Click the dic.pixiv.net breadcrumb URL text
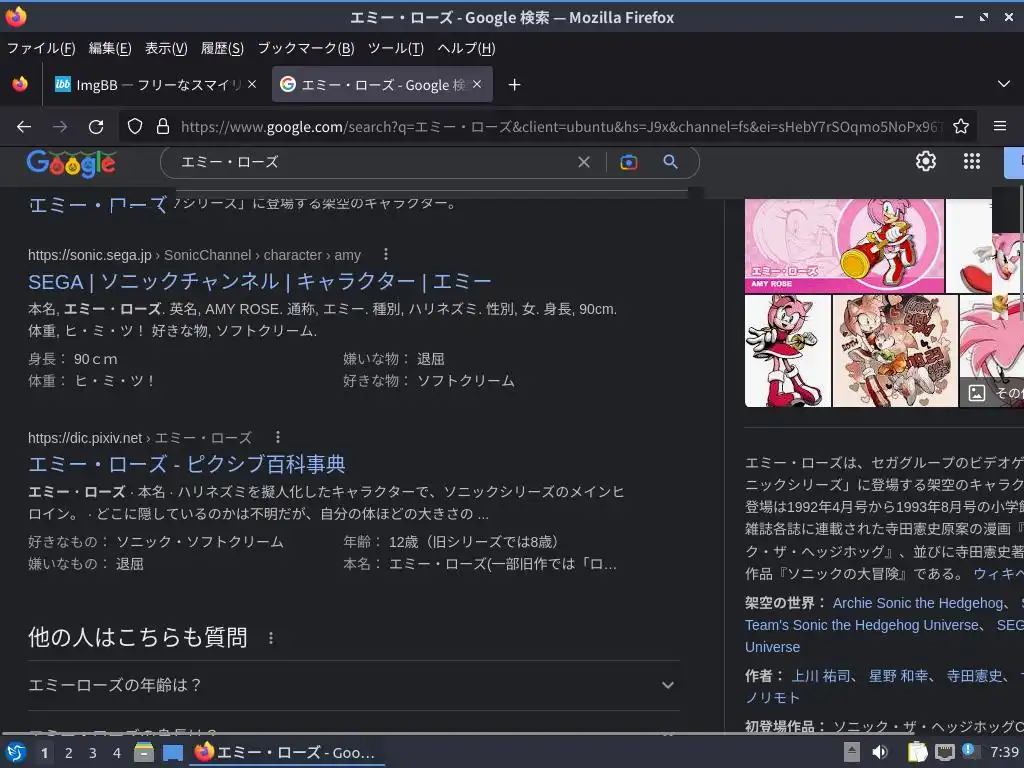1024x768 pixels. click(140, 438)
